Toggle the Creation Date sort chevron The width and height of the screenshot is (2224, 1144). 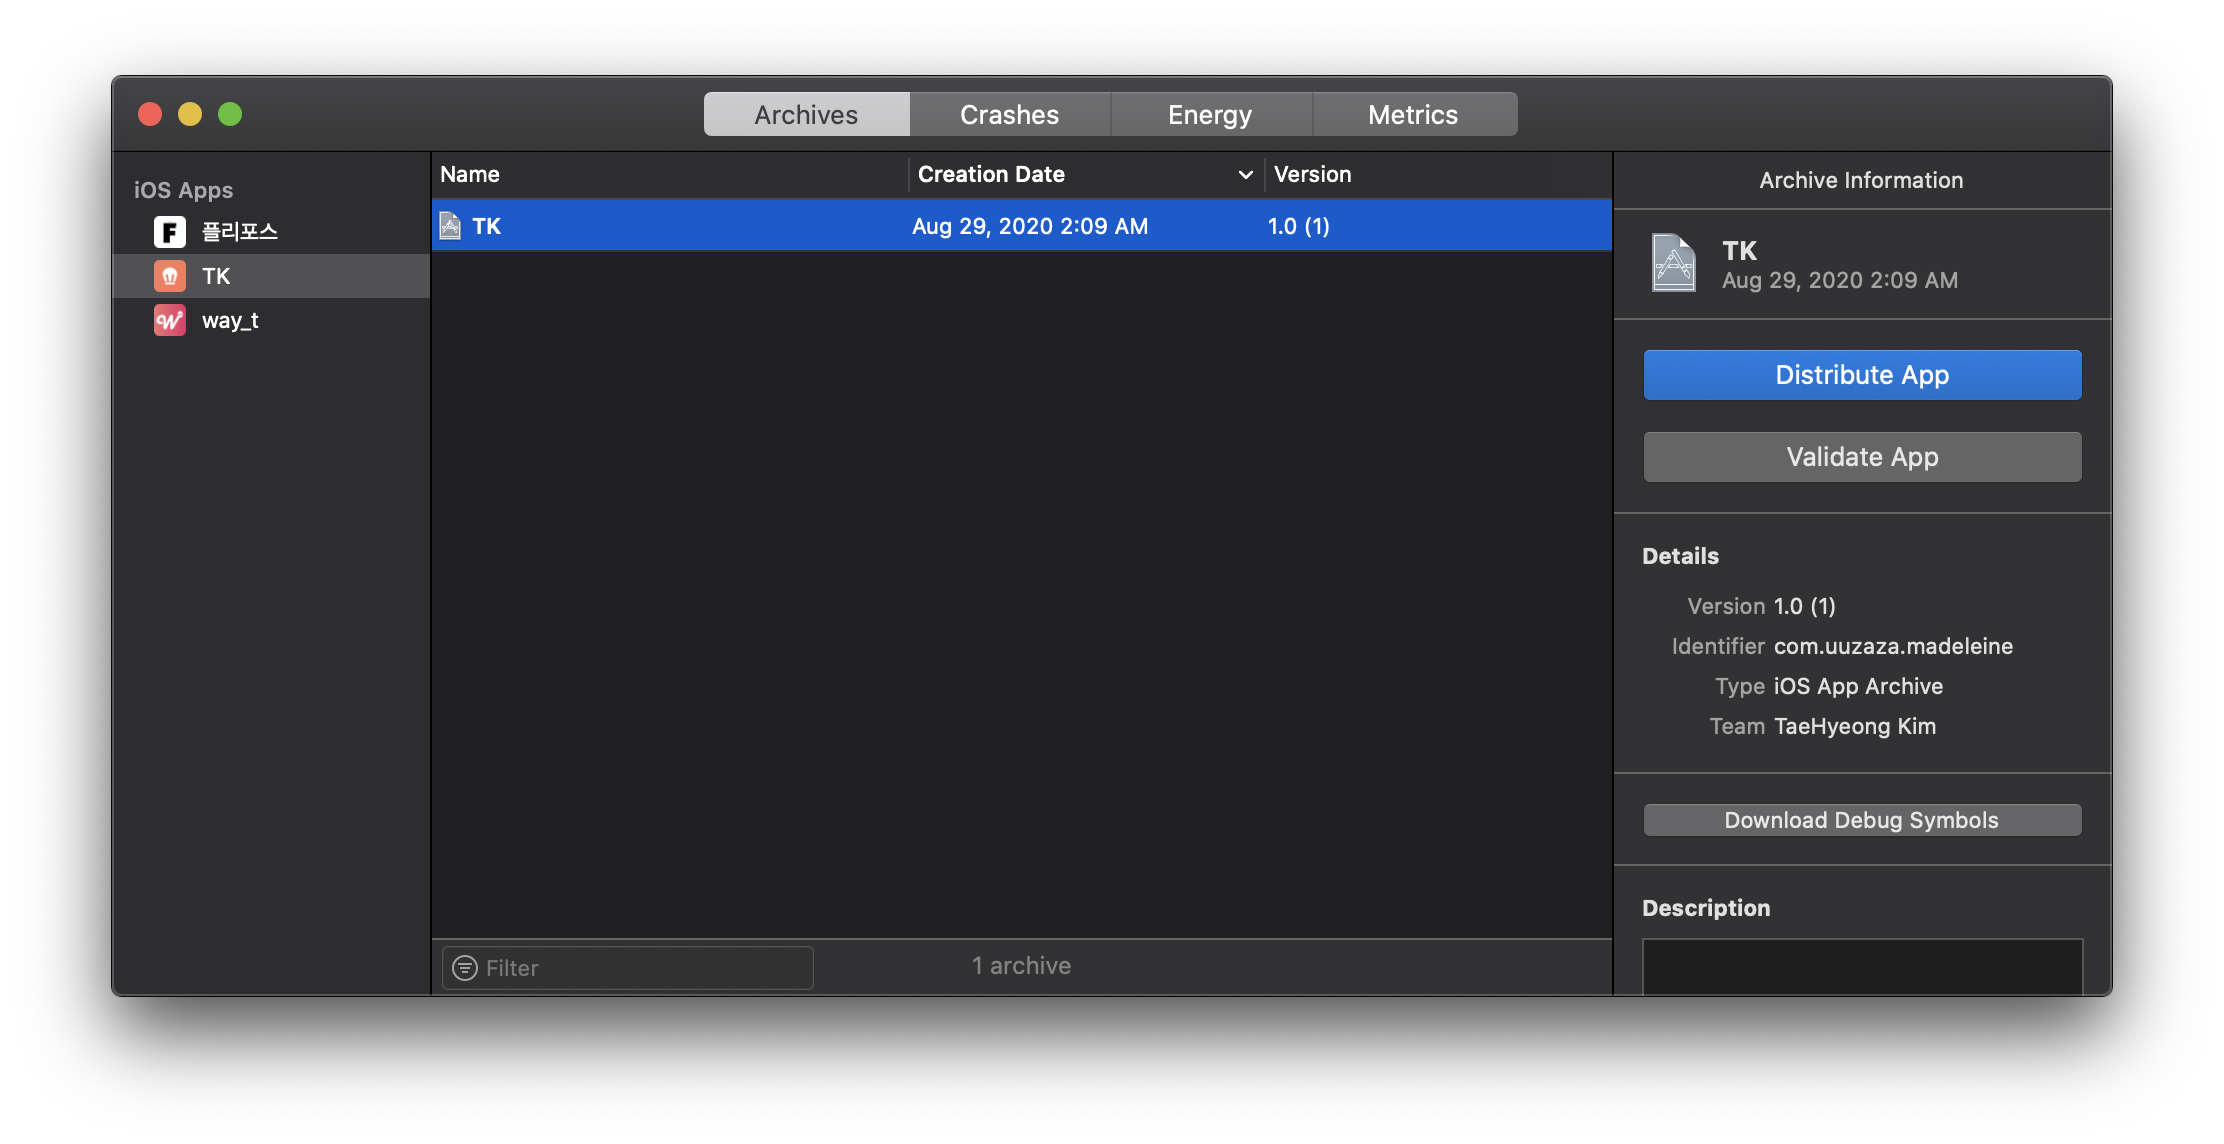(1245, 175)
